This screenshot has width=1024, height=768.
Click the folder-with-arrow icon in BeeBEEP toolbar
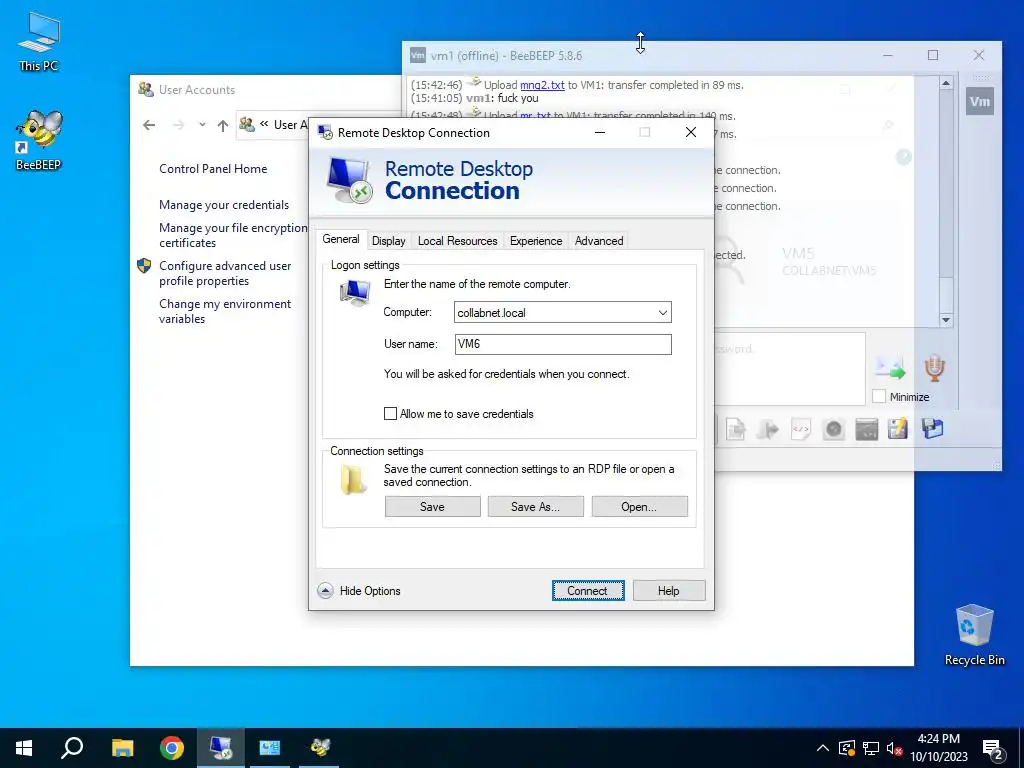(768, 429)
